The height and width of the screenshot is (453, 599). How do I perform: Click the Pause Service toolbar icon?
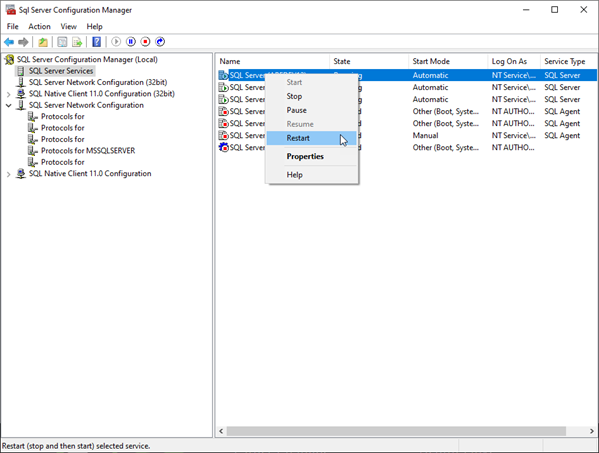tap(131, 42)
